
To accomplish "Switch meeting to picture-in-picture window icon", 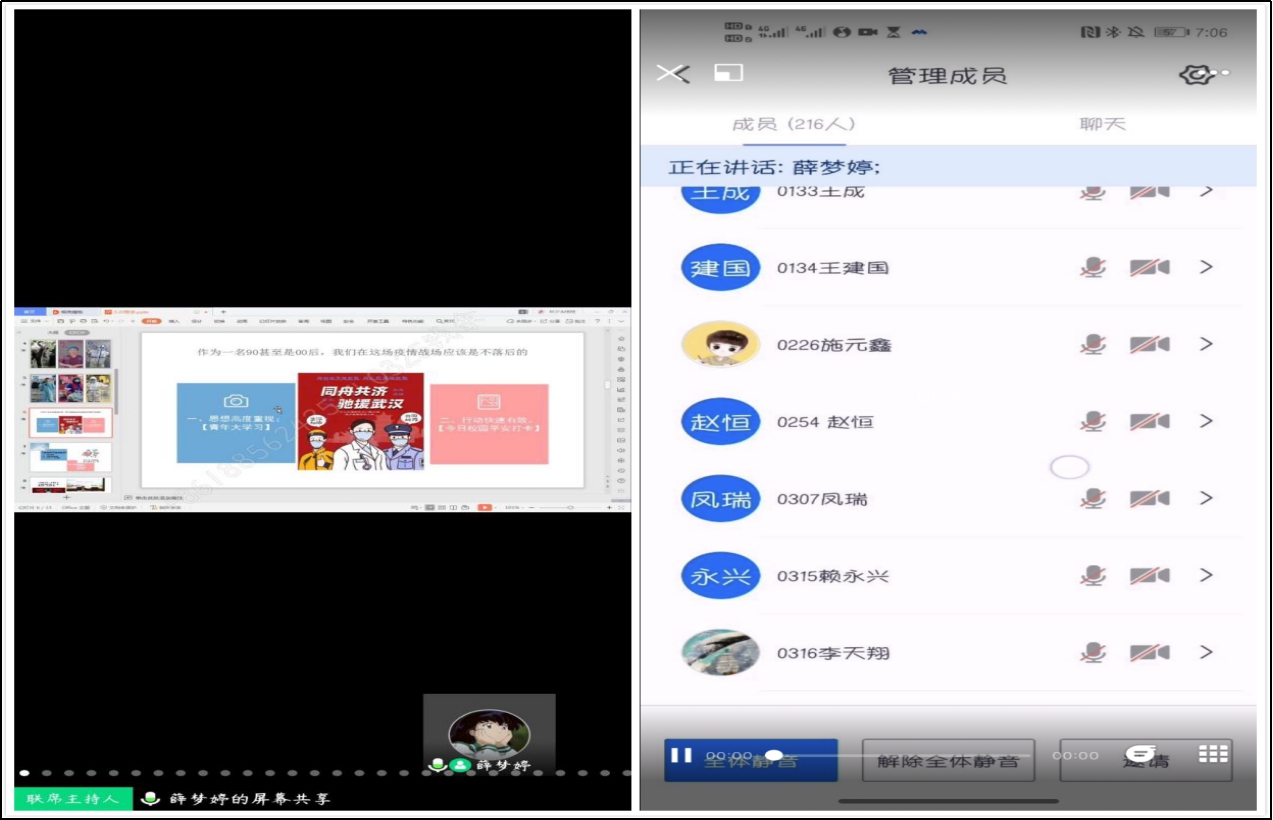I will coord(727,73).
